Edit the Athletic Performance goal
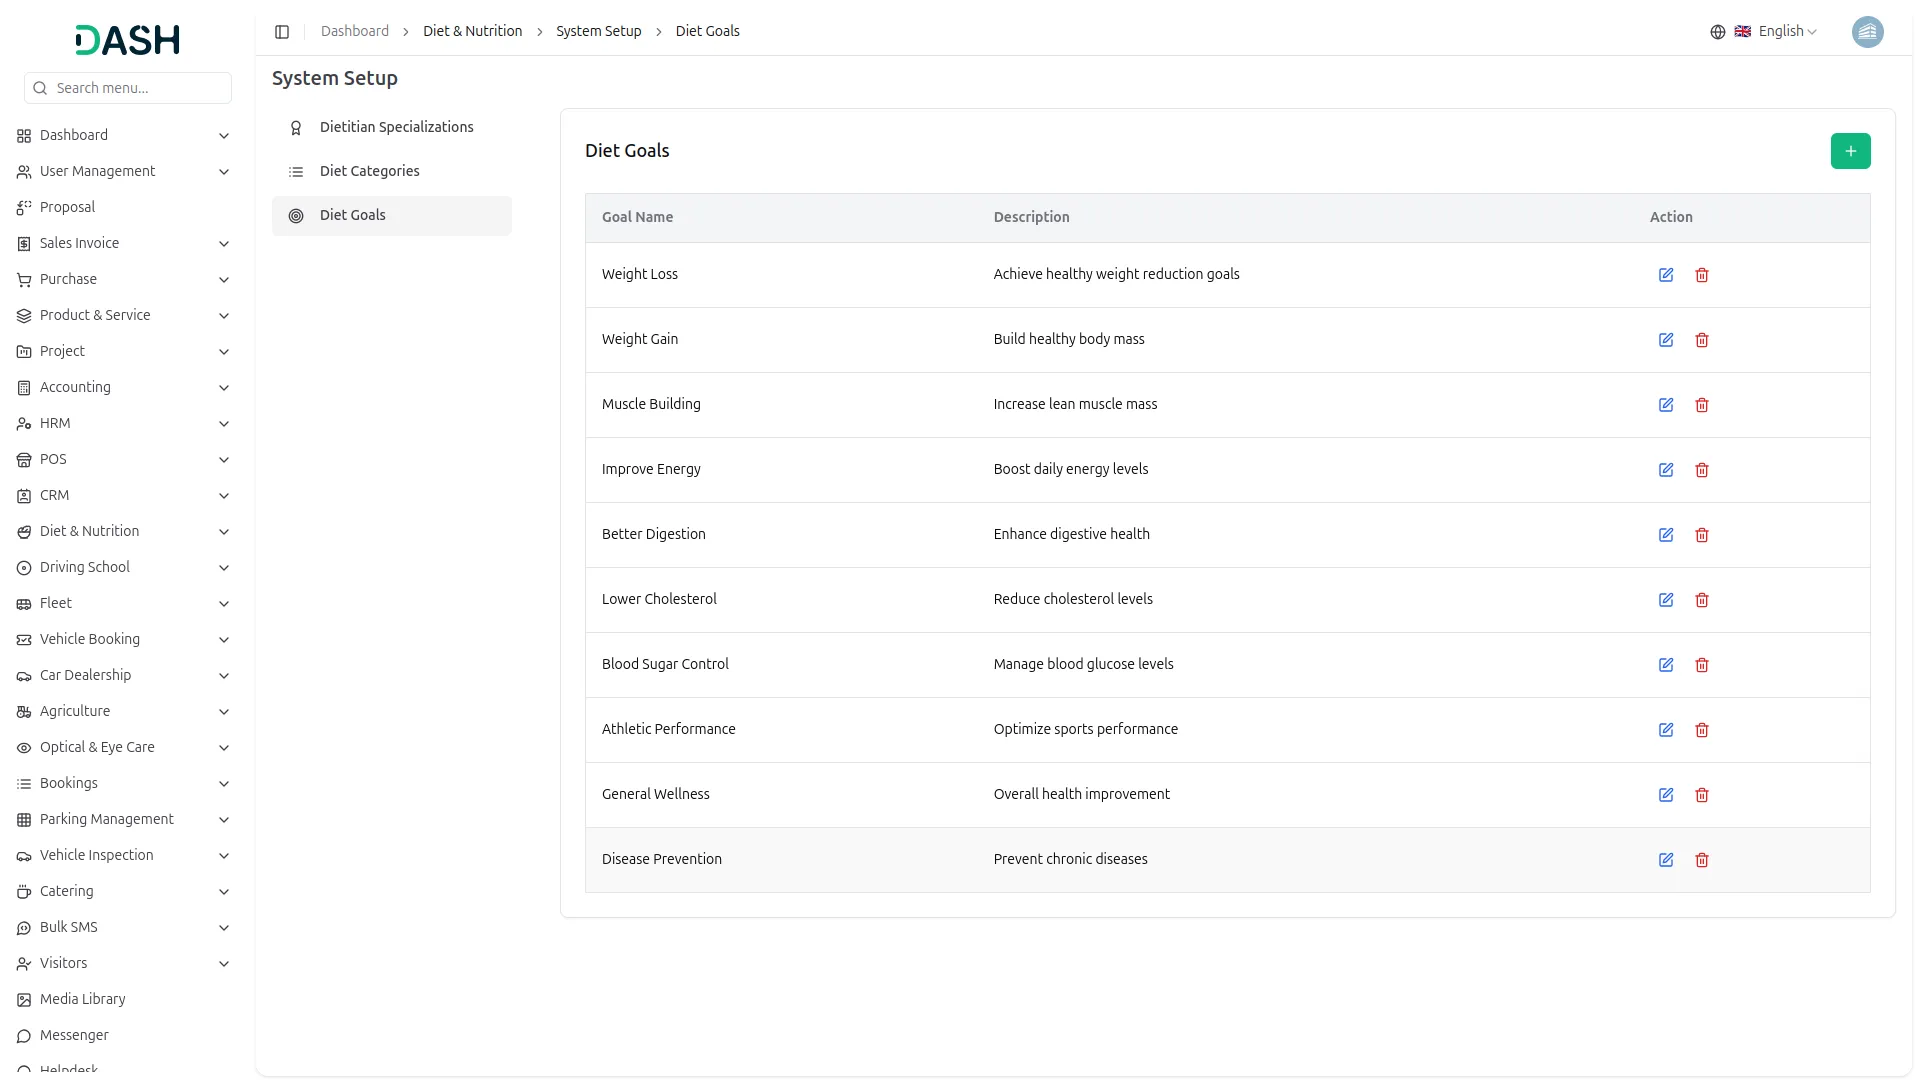 1666,730
